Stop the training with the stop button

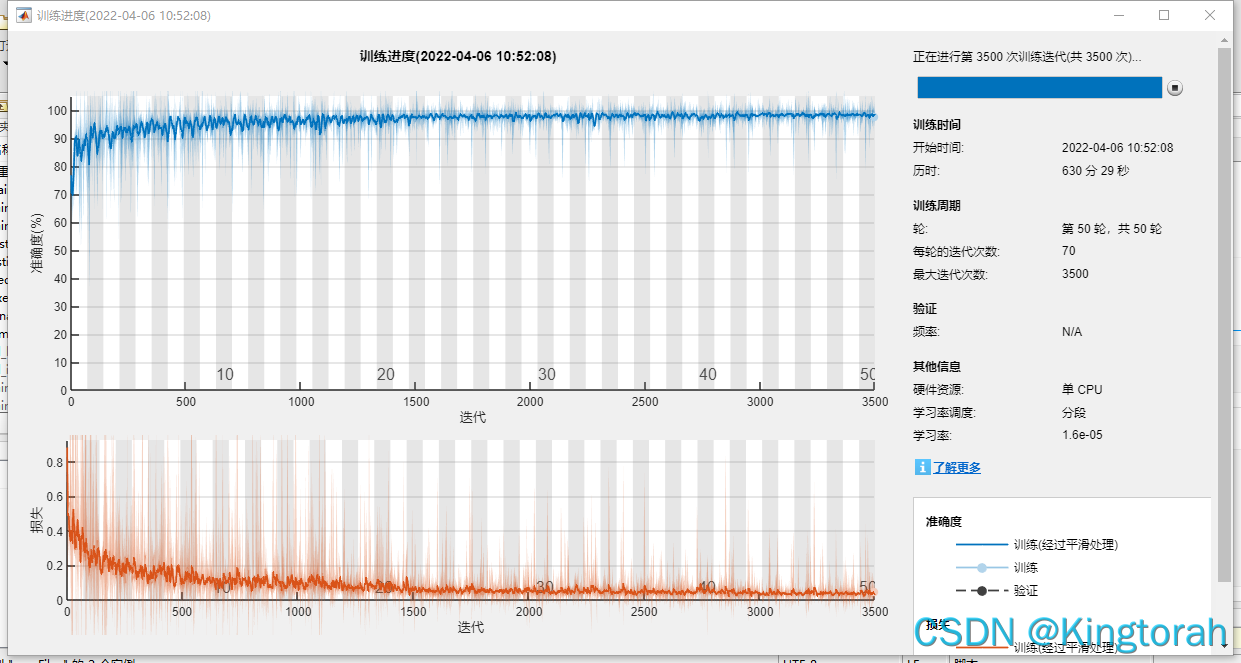pos(1175,88)
